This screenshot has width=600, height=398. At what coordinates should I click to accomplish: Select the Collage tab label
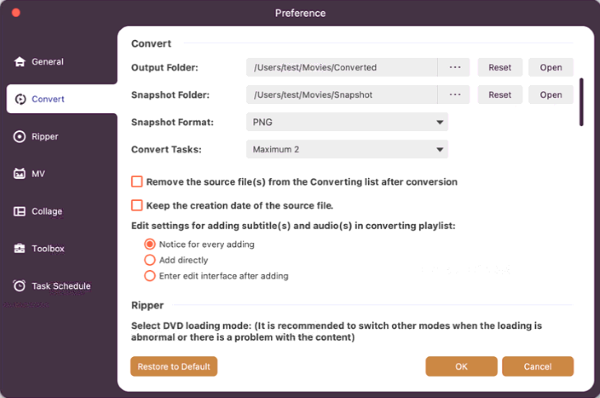tap(47, 211)
